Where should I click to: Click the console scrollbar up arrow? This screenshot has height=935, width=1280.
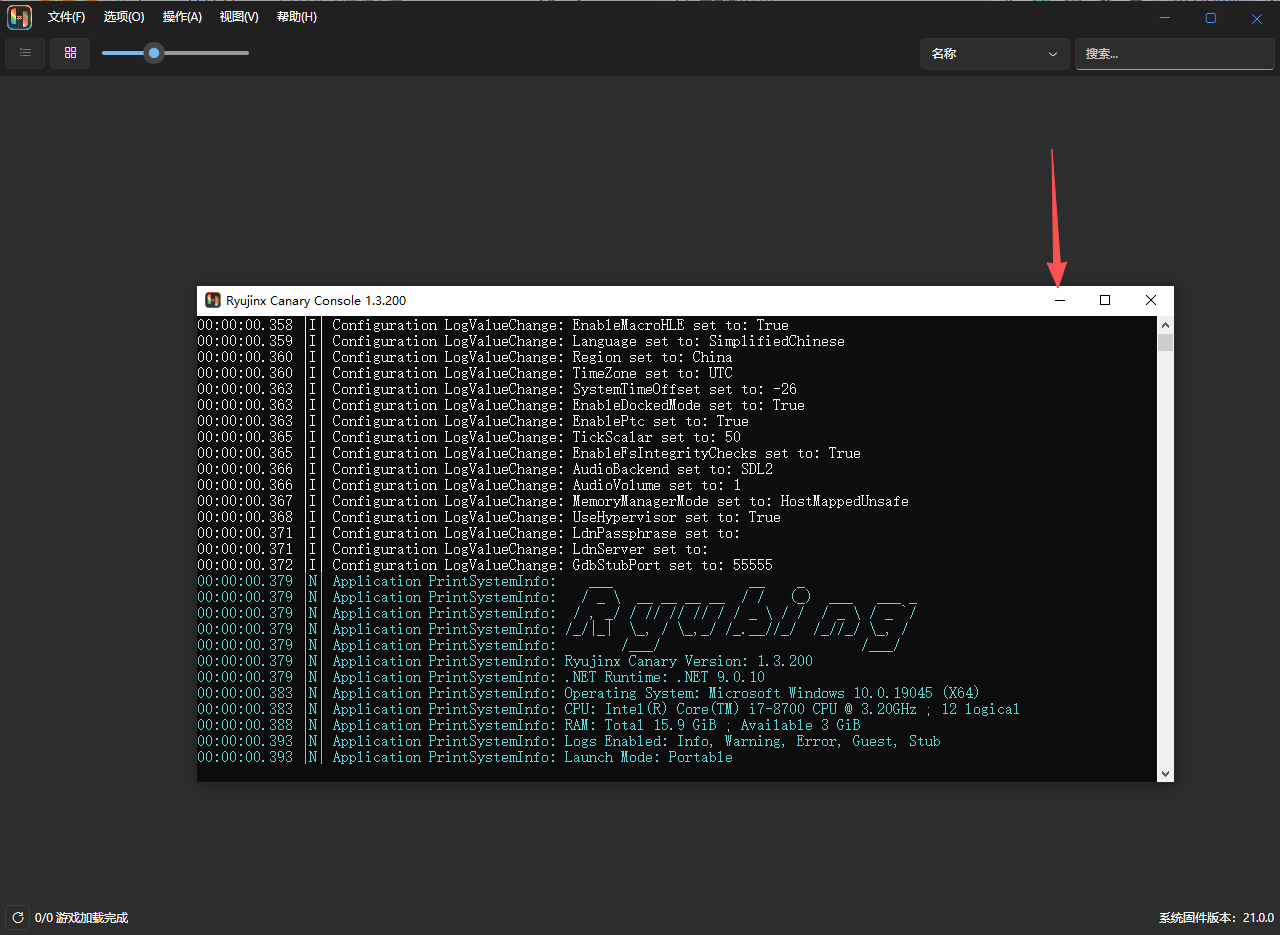(1165, 325)
